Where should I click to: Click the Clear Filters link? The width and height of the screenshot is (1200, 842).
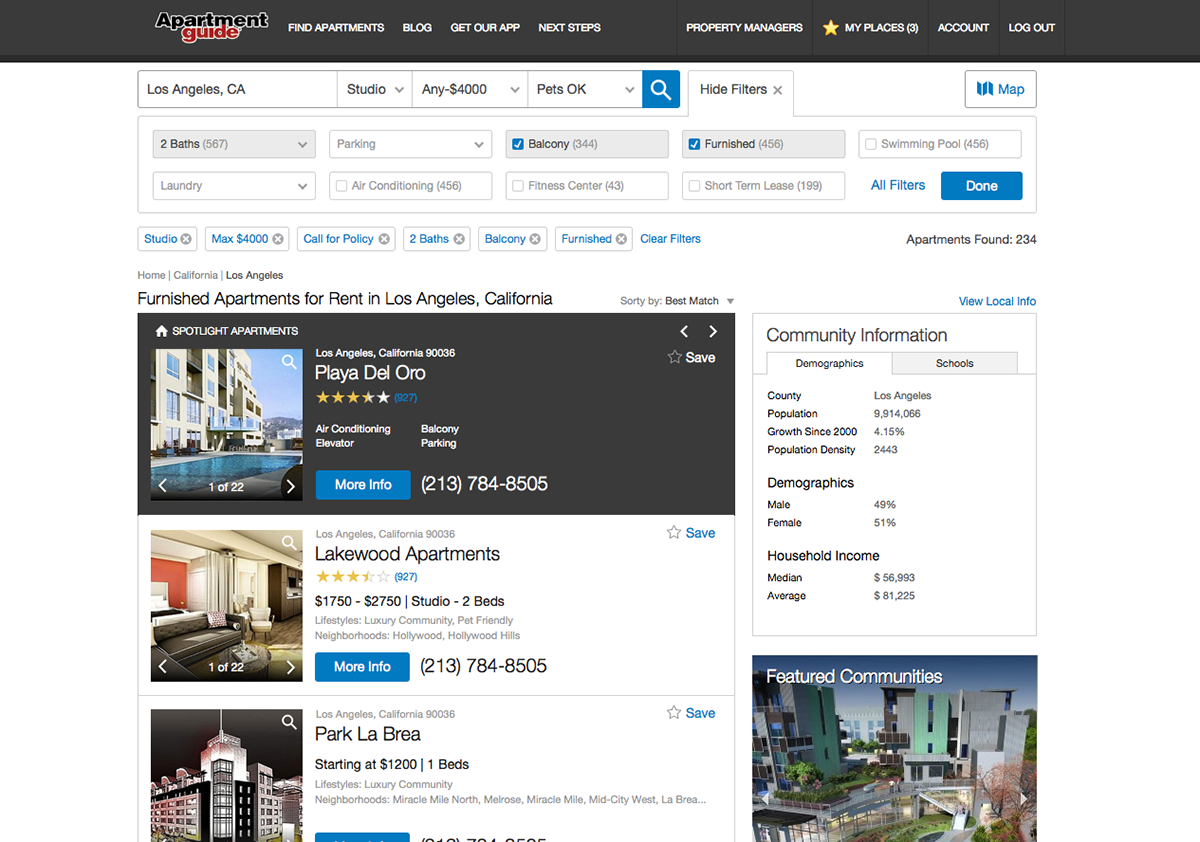670,239
